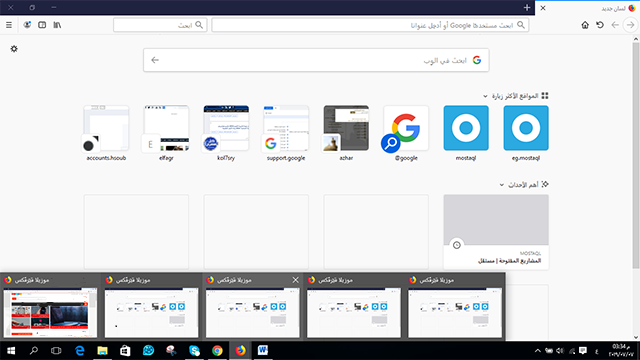Click Firefox icon on taskbar
Image resolution: width=640 pixels, height=360 pixels.
pos(240,351)
